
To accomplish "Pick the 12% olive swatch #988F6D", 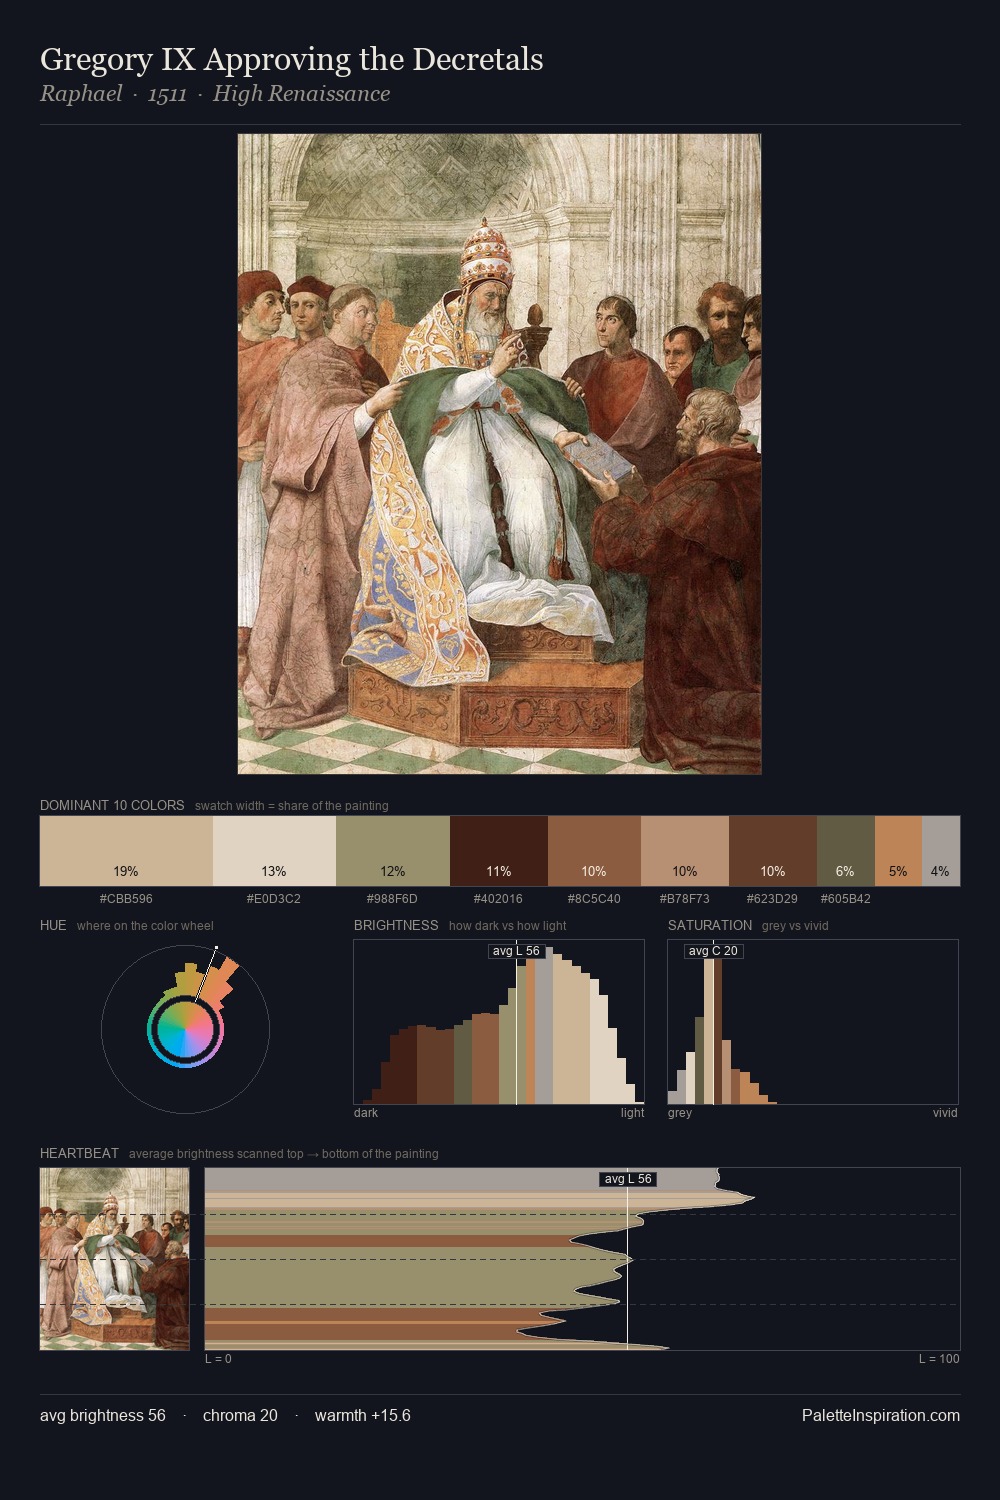I will [393, 851].
